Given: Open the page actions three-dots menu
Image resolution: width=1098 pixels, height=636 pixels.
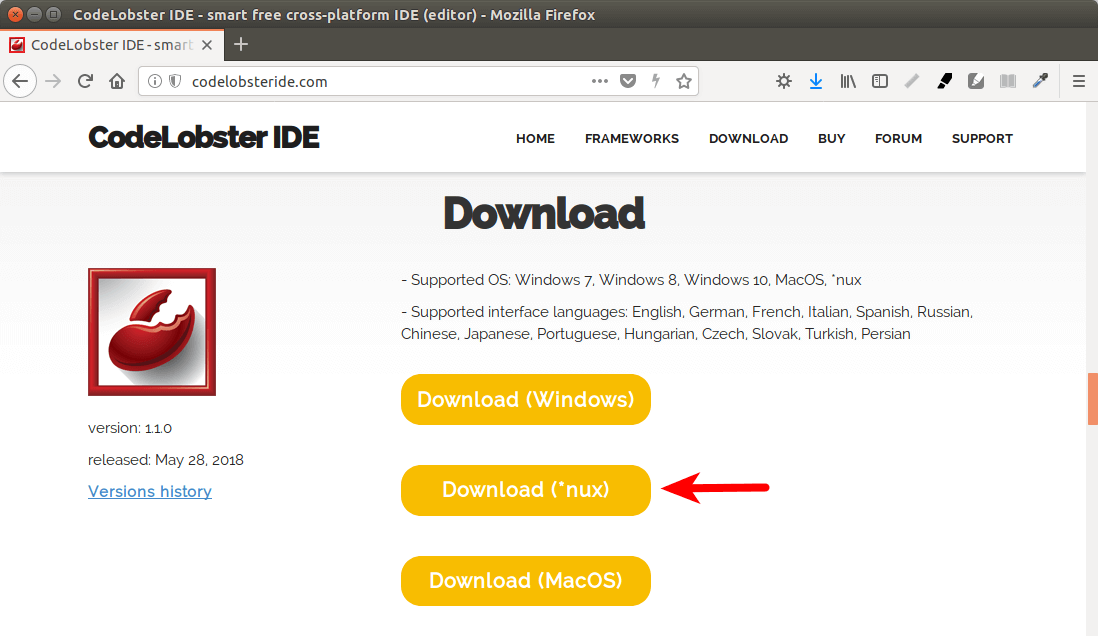Looking at the screenshot, I should coord(600,82).
